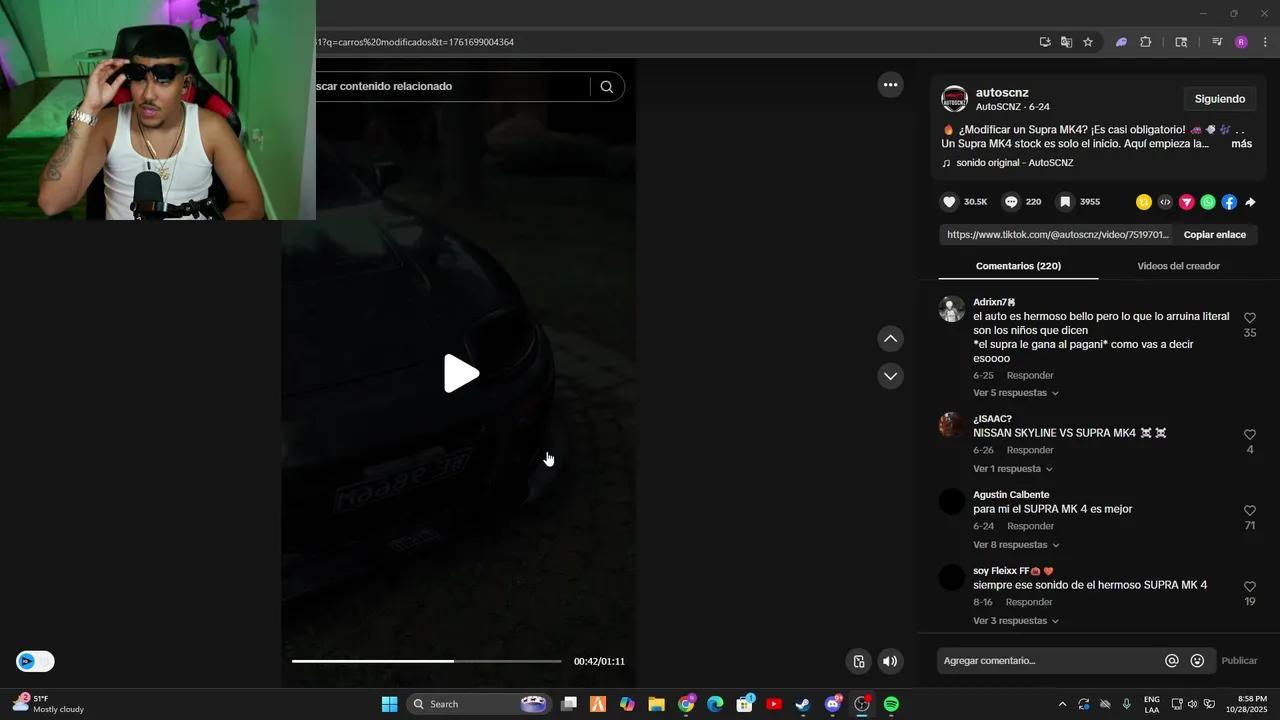The image size is (1280, 720).
Task: Open Windows Start menu
Action: (x=389, y=704)
